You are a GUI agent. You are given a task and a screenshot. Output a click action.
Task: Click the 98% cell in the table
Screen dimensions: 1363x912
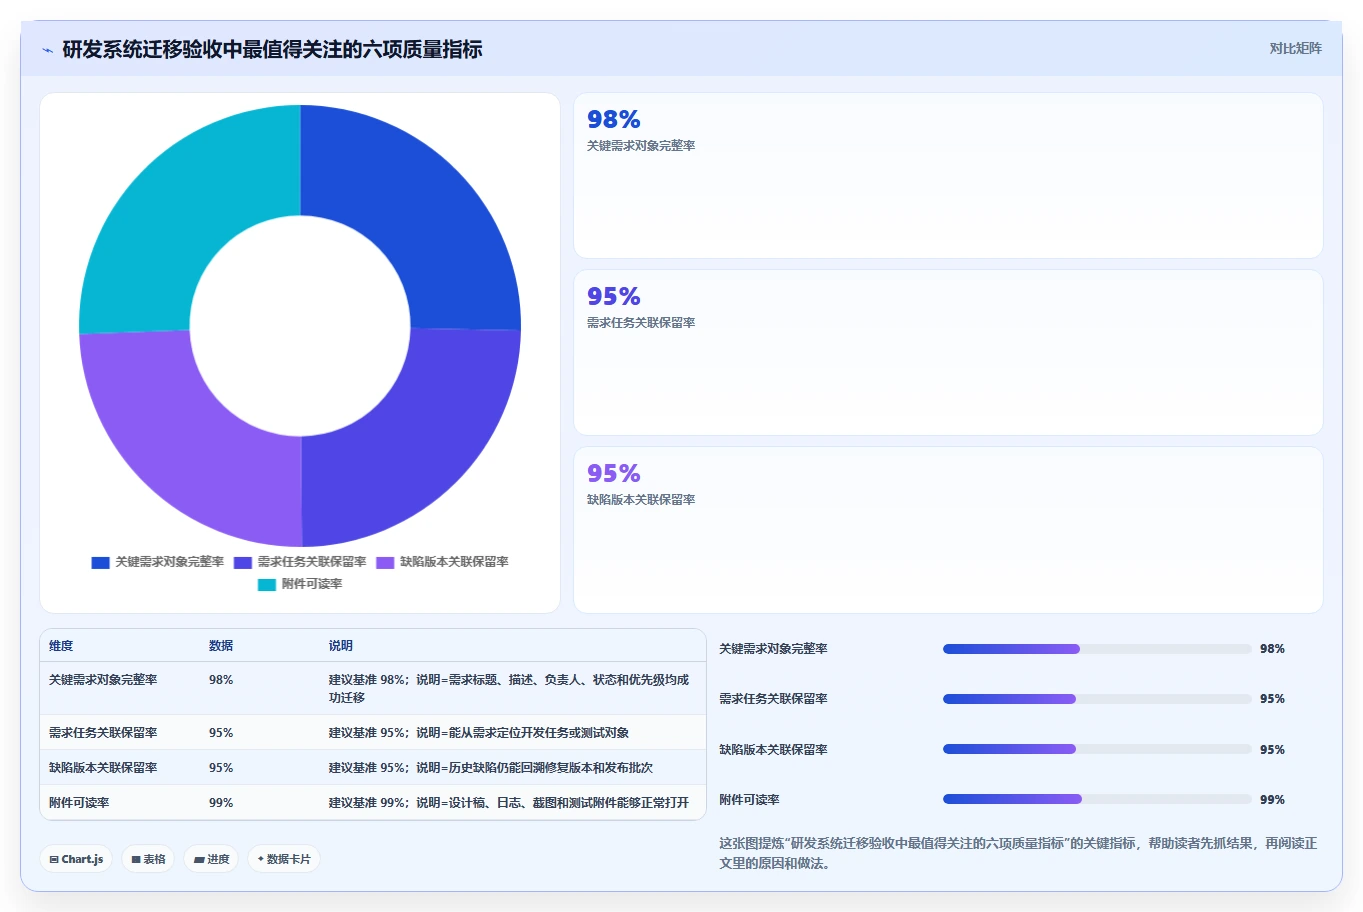(x=221, y=680)
